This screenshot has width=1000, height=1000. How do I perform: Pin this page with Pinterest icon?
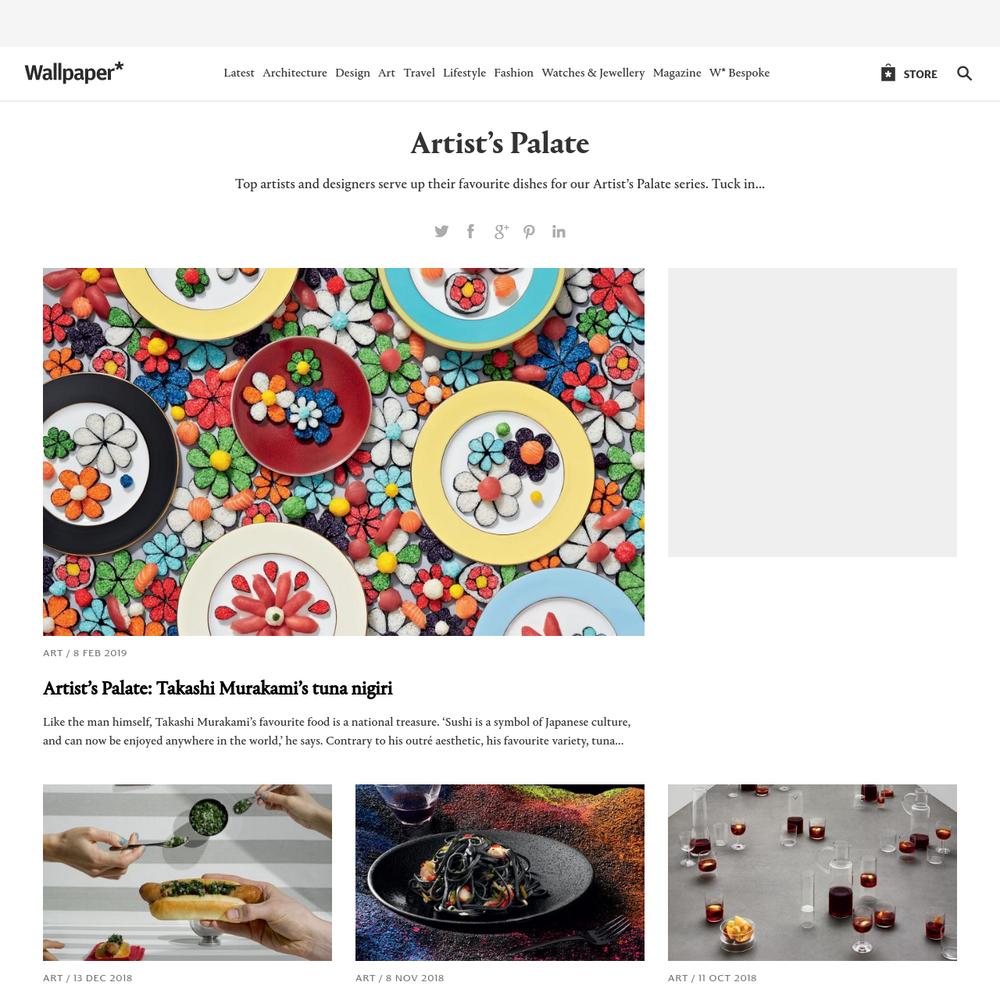529,232
